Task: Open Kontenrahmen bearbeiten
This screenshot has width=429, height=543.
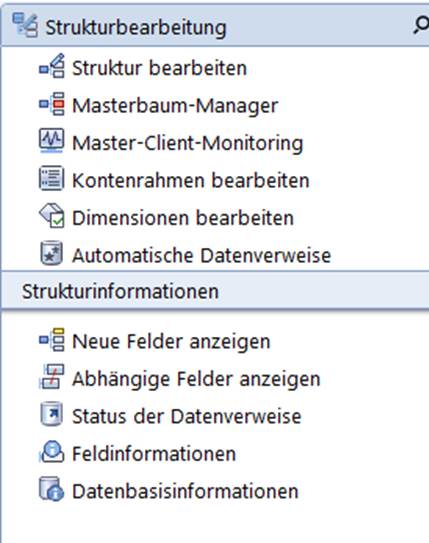Action: tap(190, 180)
